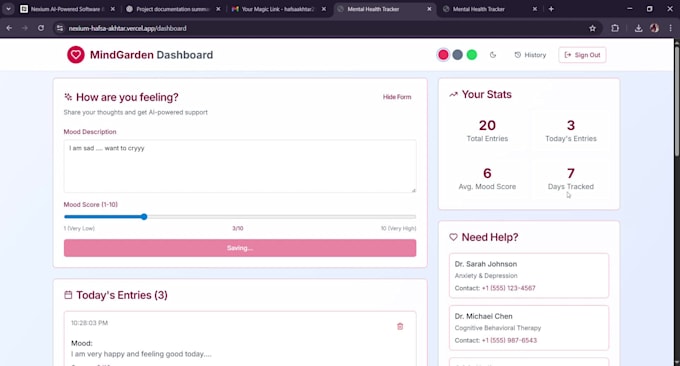This screenshot has height=366, width=680.
Task: Click phone number +1 (555) 123-4567
Action: click(x=508, y=288)
